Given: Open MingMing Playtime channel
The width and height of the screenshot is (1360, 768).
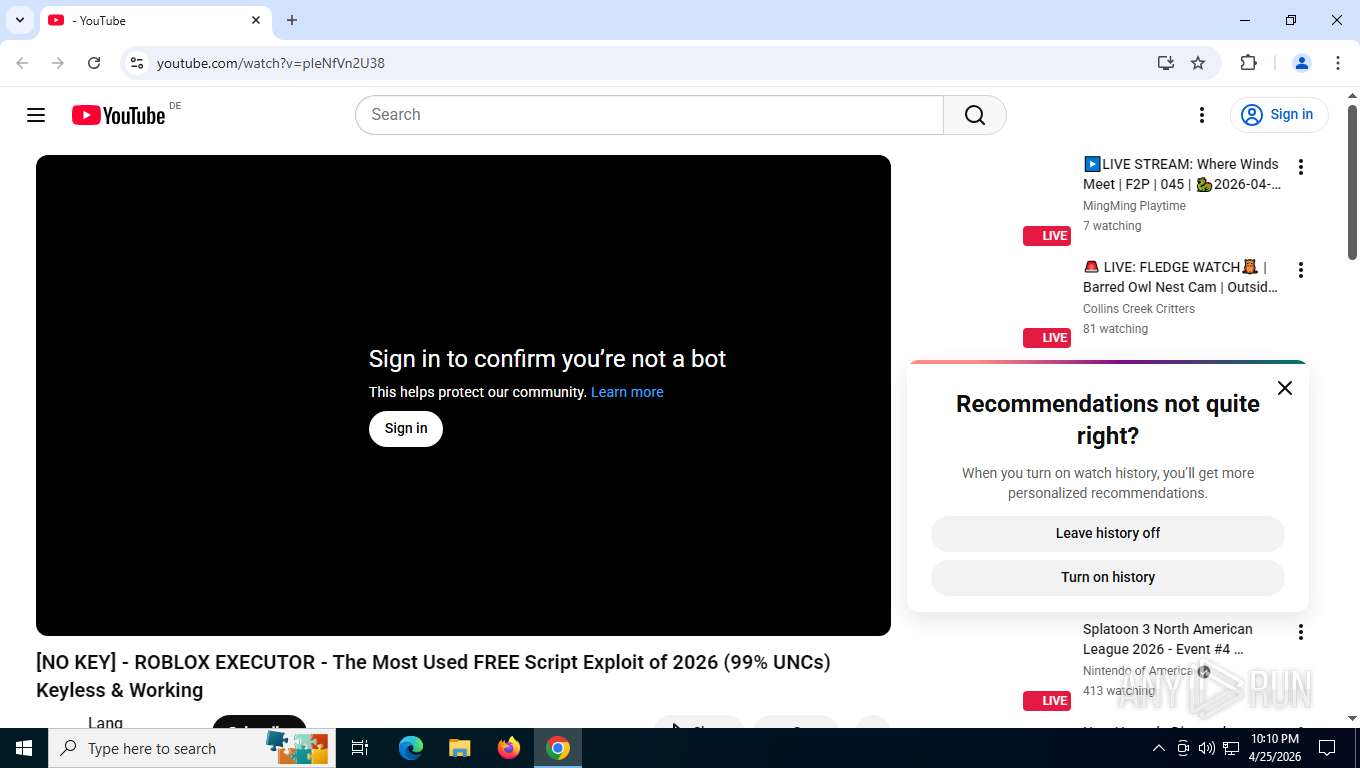Looking at the screenshot, I should (x=1134, y=206).
